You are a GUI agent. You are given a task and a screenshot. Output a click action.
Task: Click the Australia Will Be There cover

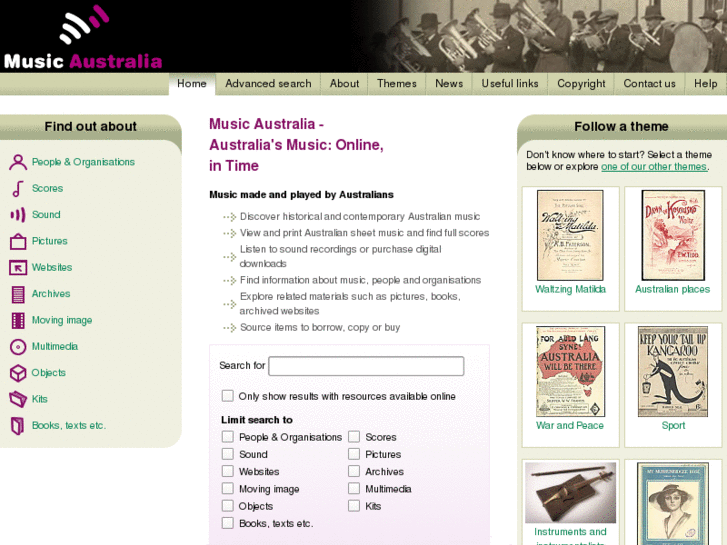point(570,371)
